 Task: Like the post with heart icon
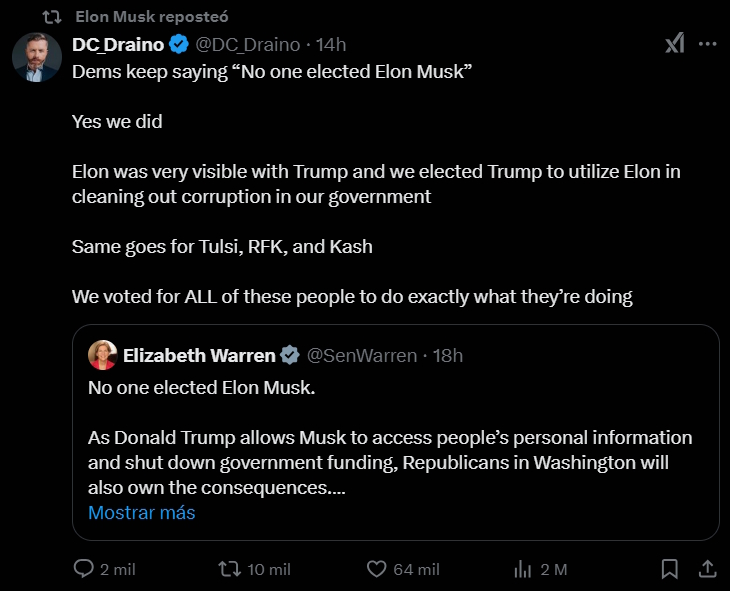coord(377,568)
